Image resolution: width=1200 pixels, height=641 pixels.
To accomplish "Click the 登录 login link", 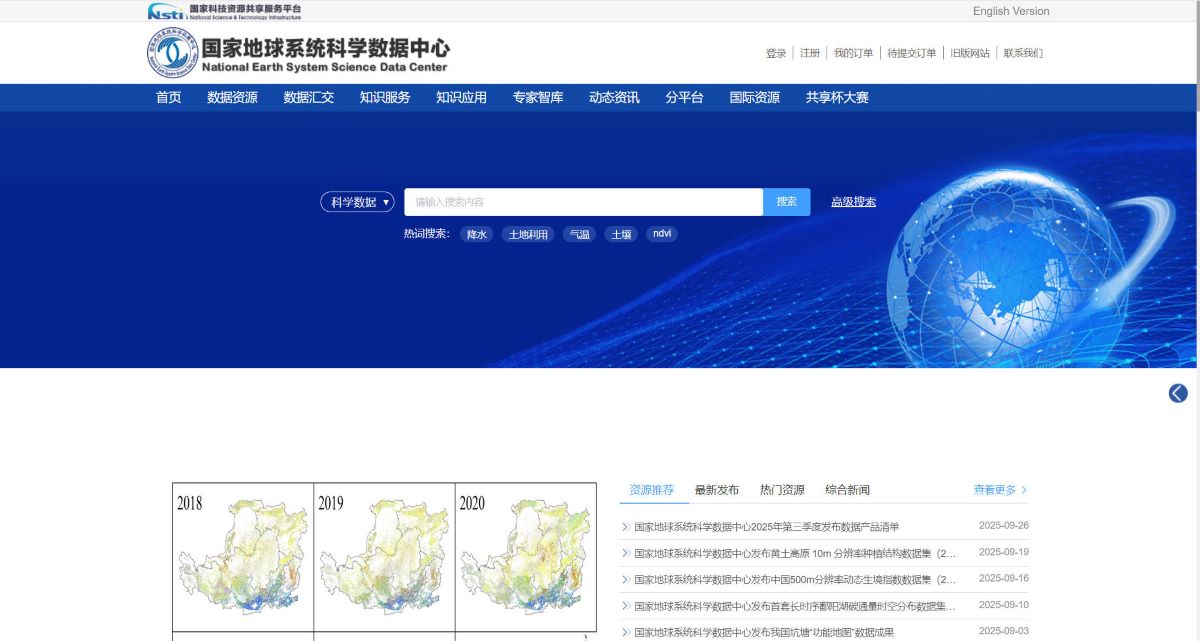I will click(x=776, y=53).
